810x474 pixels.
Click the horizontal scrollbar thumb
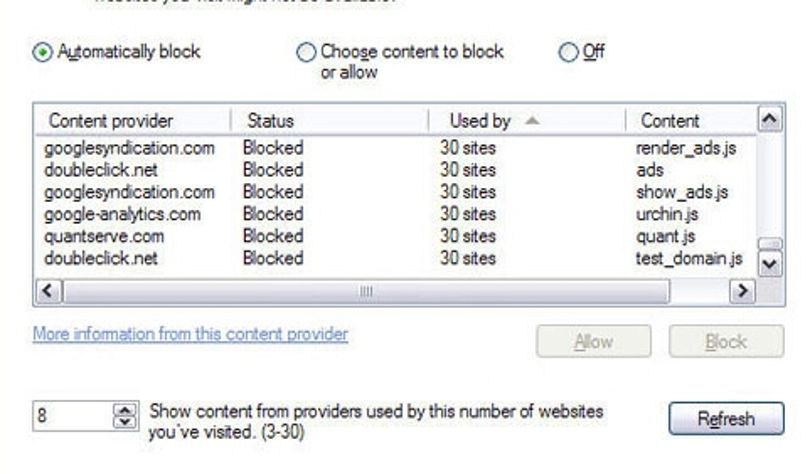366,291
